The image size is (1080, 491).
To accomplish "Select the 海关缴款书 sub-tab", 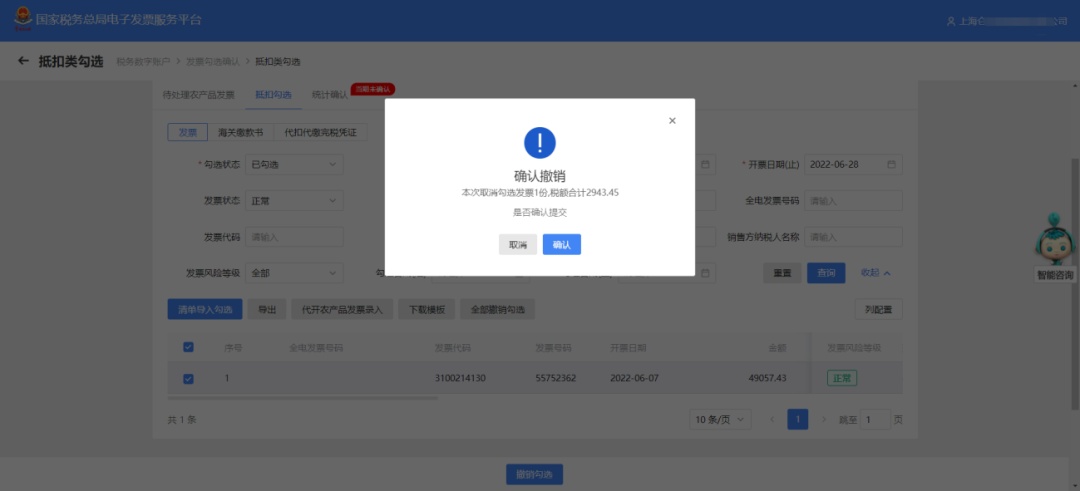I will [x=240, y=132].
